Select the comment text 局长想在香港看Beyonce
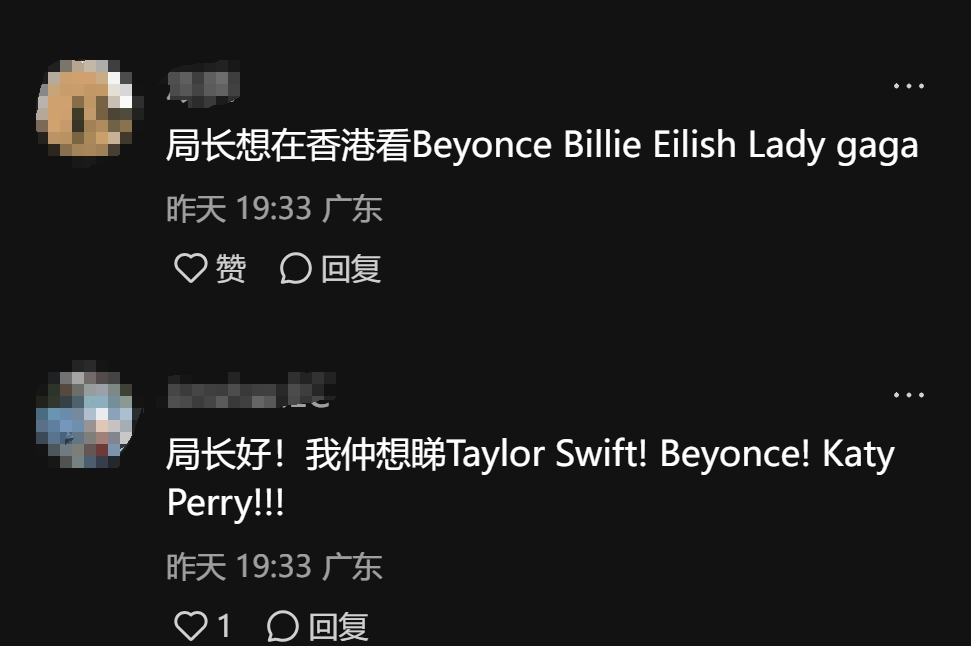971x646 pixels. (x=359, y=145)
